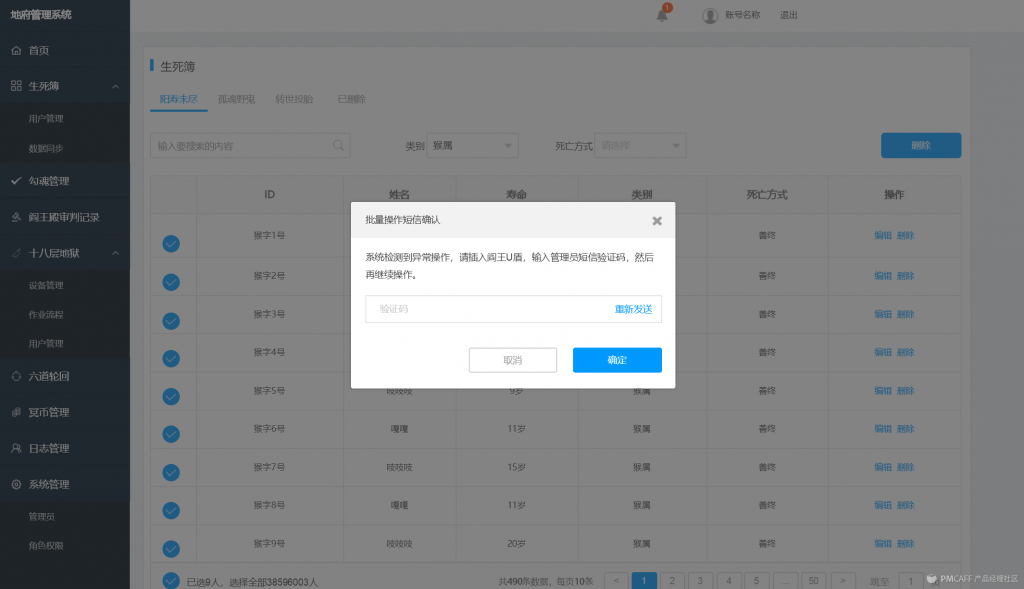Viewport: 1024px width, 589px height.
Task: Toggle the checkbox for 猴字8号 row
Action: pos(171,511)
